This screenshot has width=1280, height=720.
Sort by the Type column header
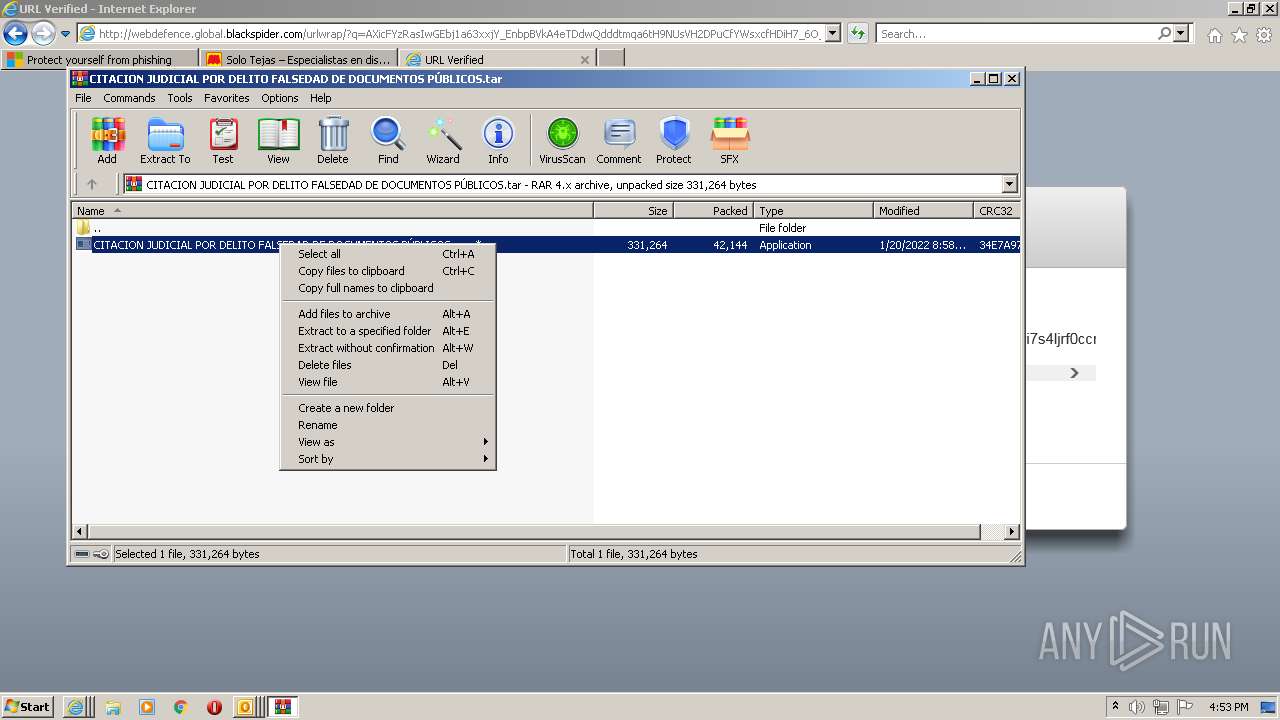pos(813,211)
